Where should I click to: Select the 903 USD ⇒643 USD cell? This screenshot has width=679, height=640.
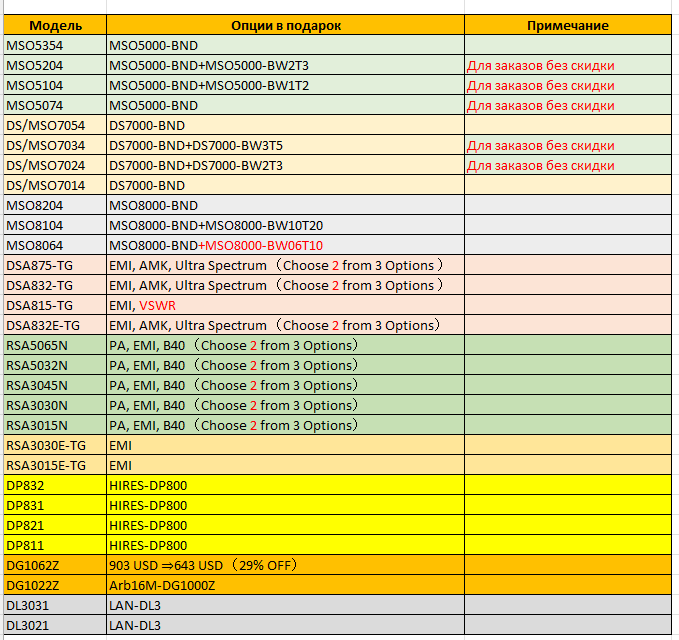click(285, 565)
